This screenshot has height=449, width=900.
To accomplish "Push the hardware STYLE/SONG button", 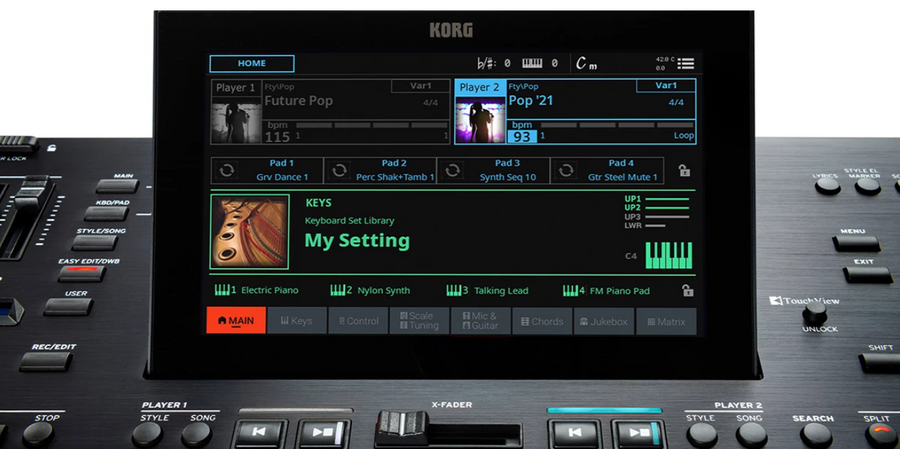I will (x=94, y=242).
